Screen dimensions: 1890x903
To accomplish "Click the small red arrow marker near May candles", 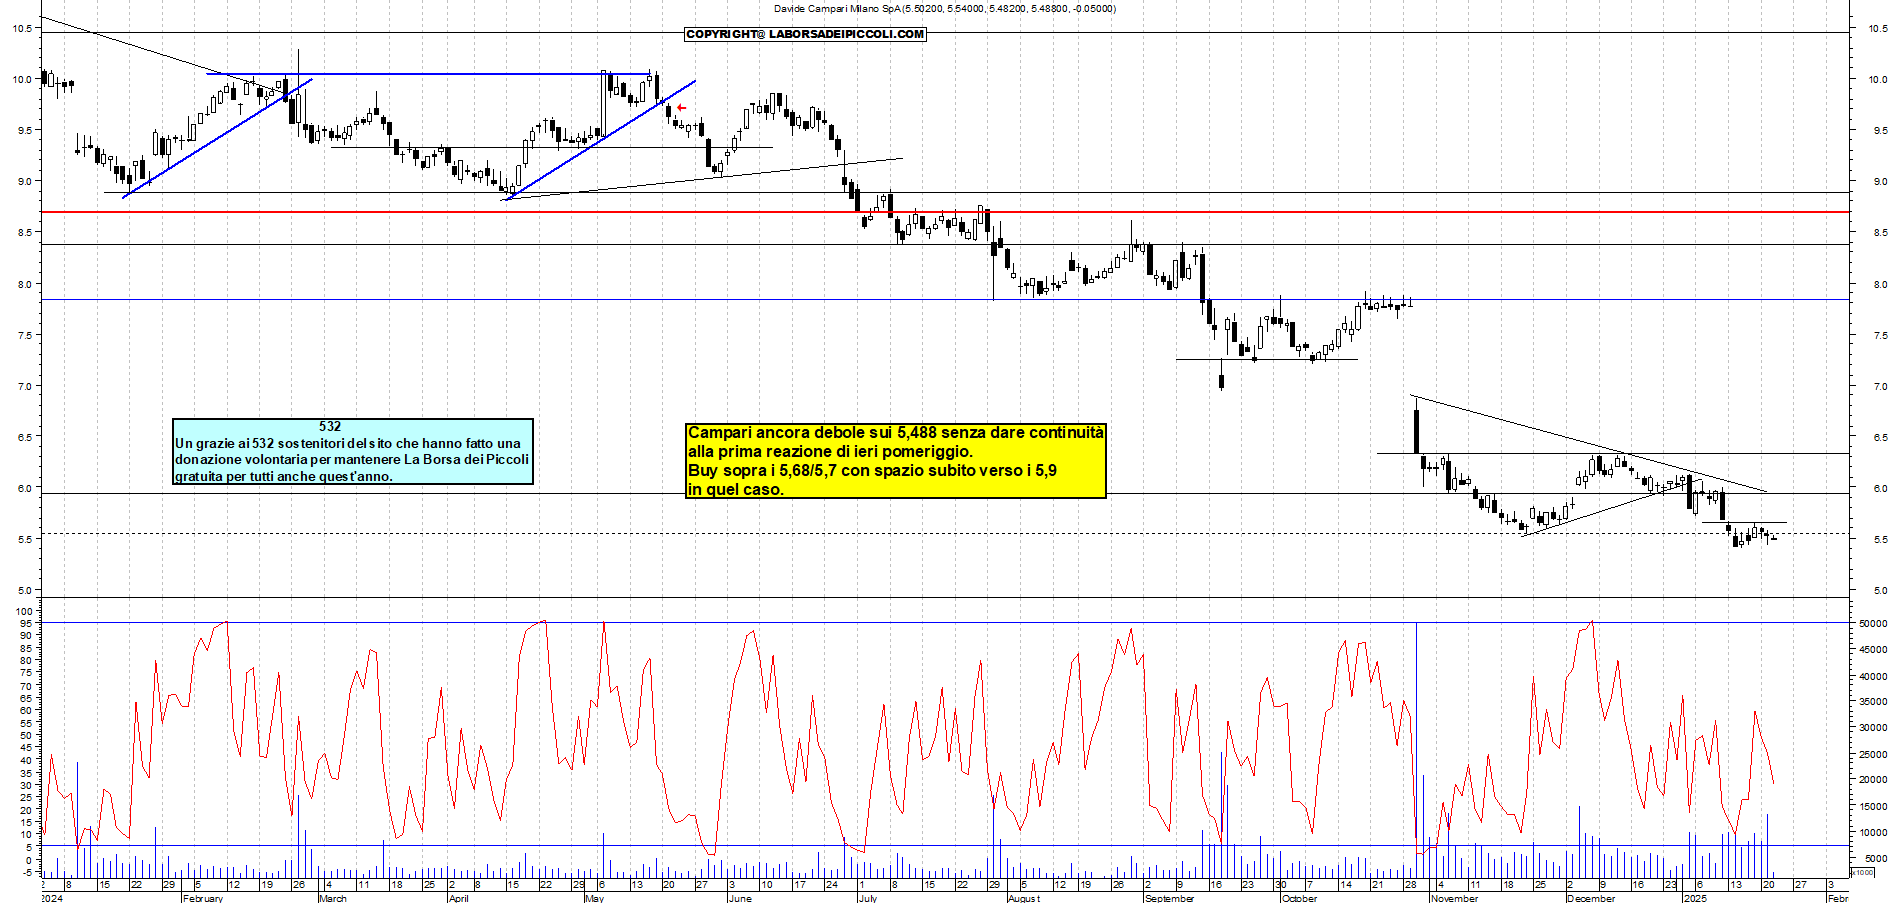I will 682,107.
